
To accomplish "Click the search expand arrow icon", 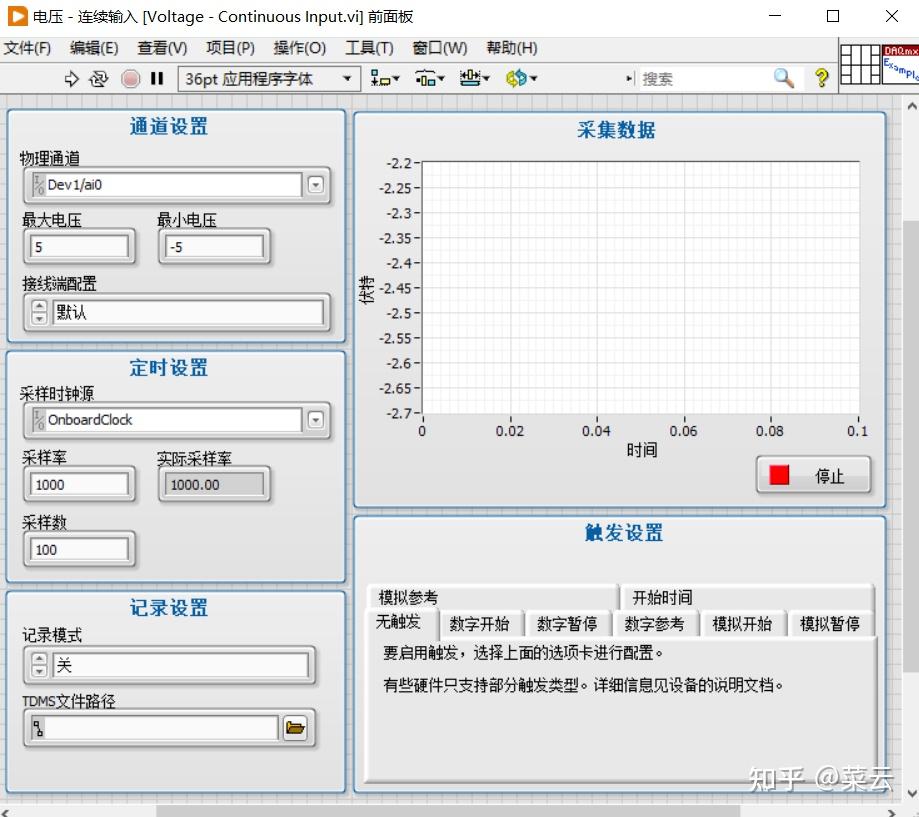I will 629,78.
